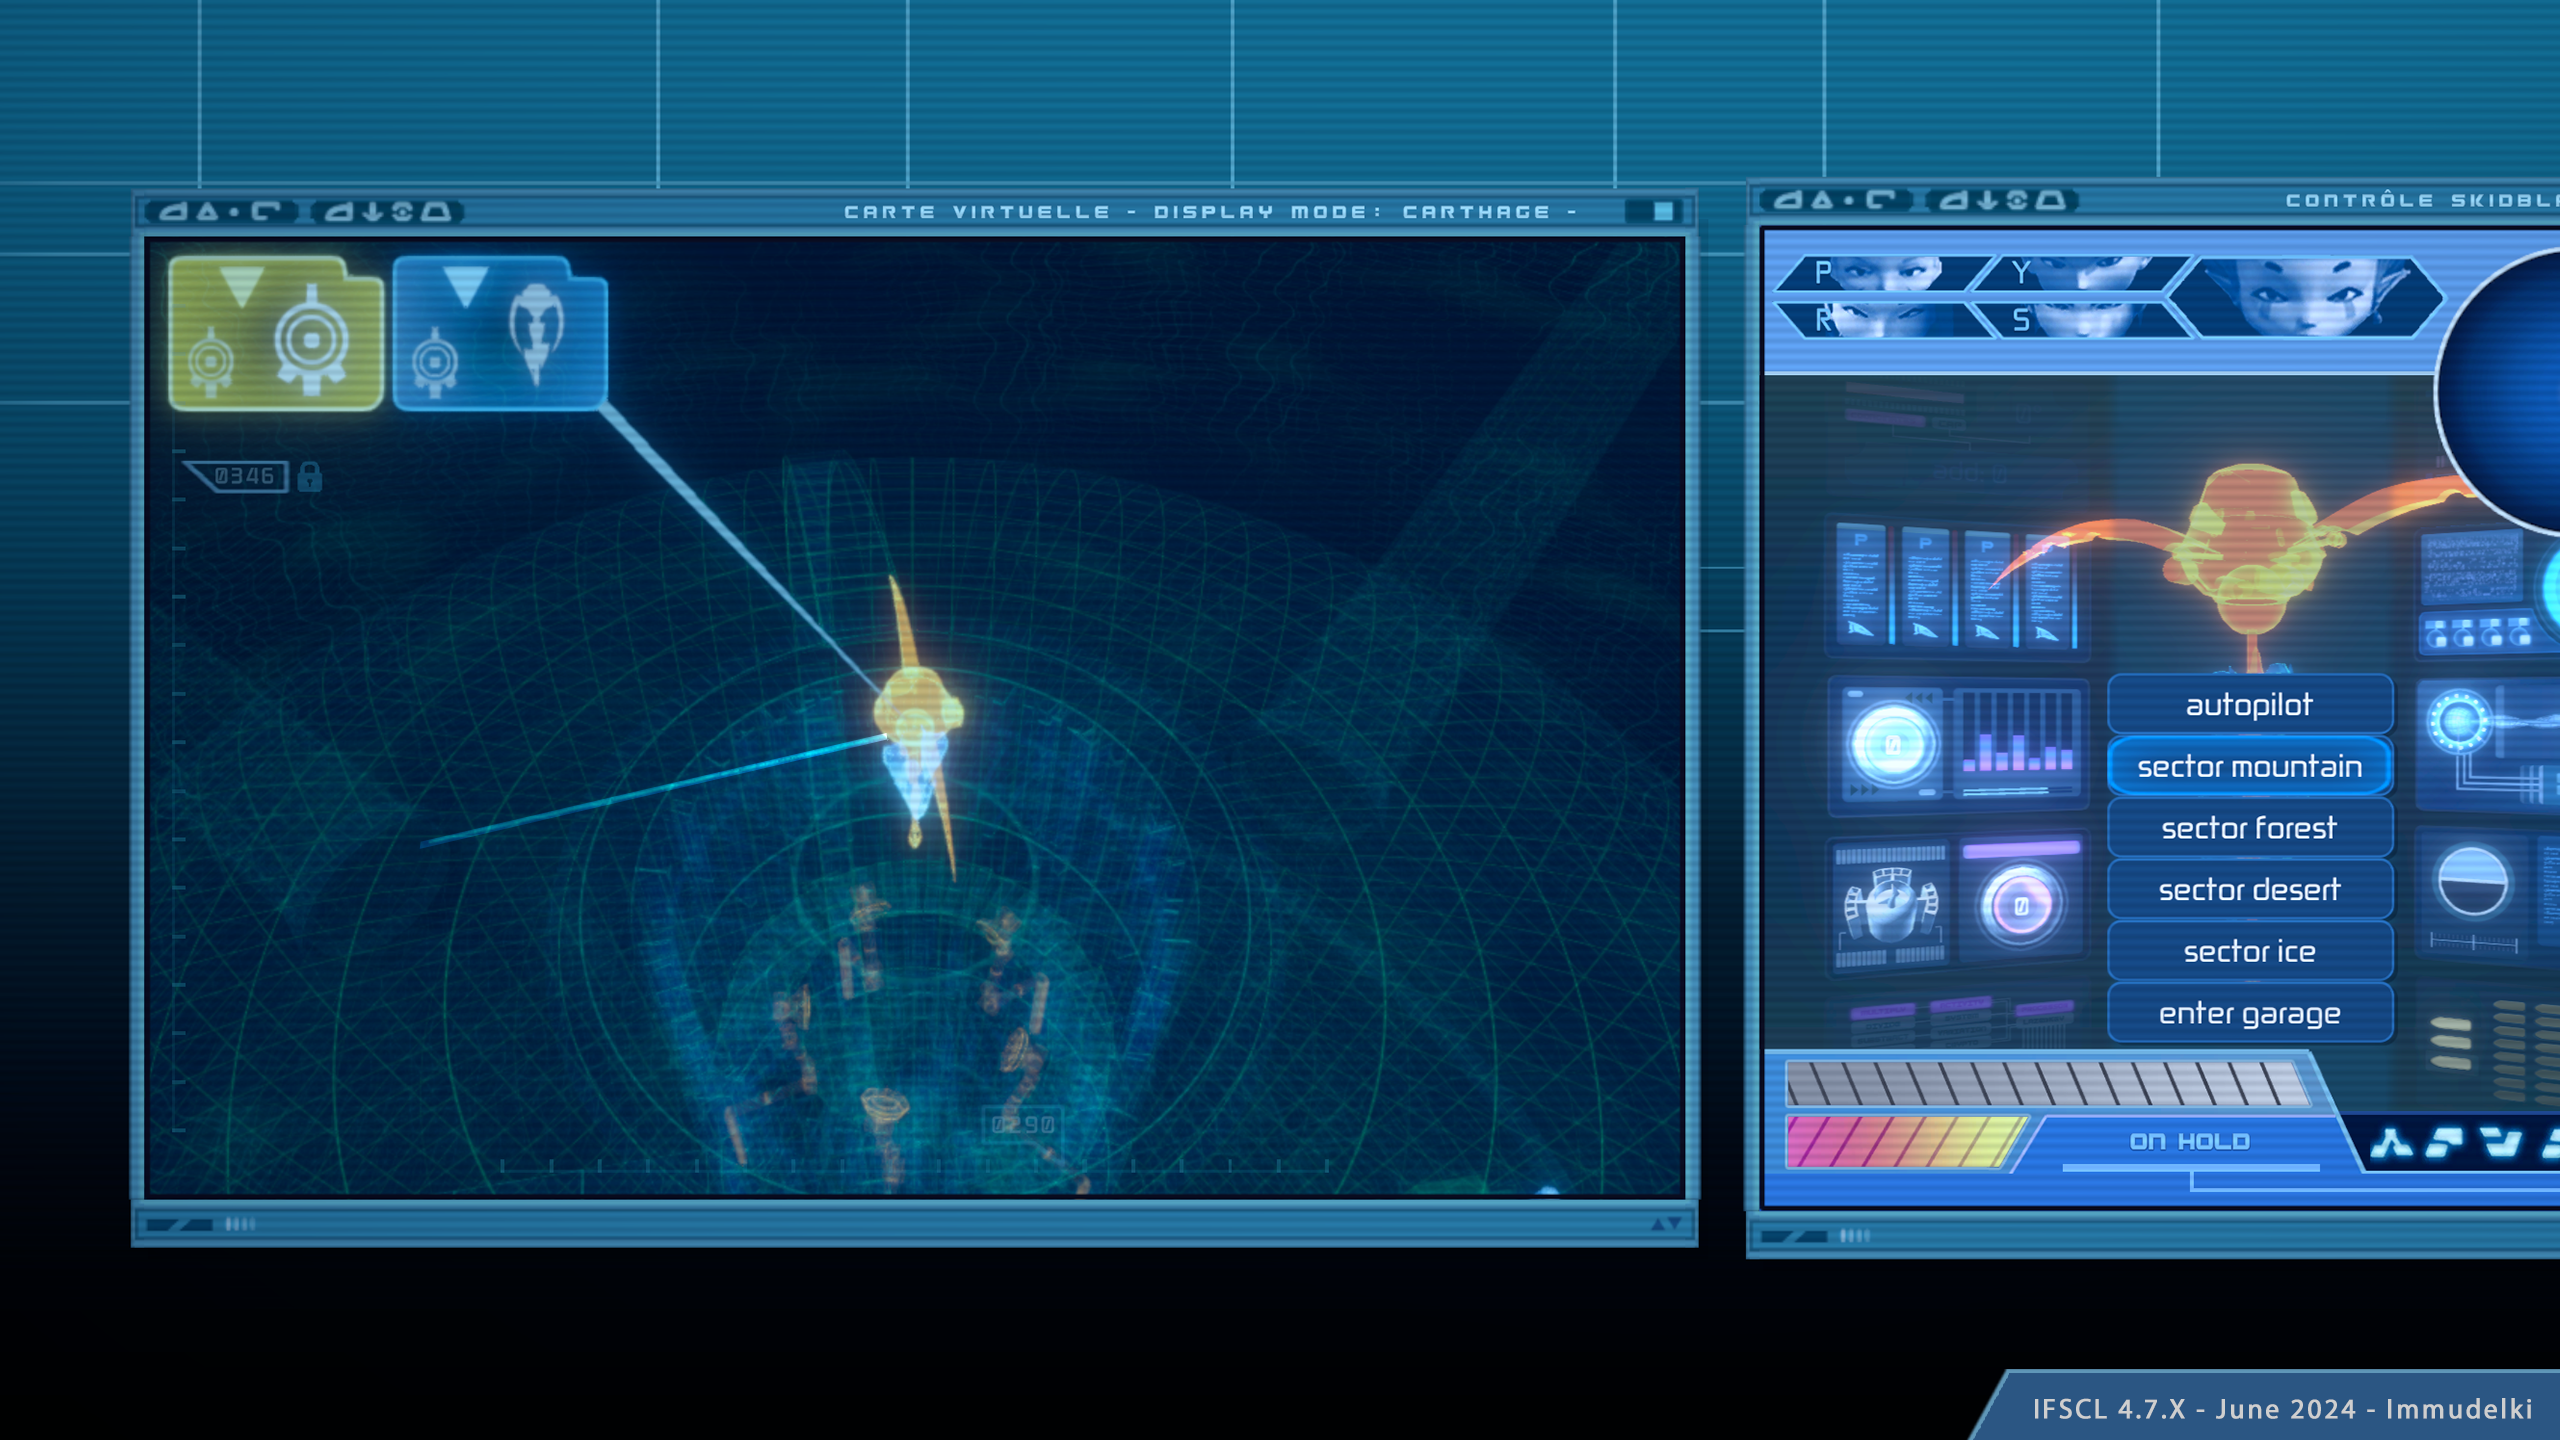Click the Skidbladnir ship schematic icon

(1889, 906)
